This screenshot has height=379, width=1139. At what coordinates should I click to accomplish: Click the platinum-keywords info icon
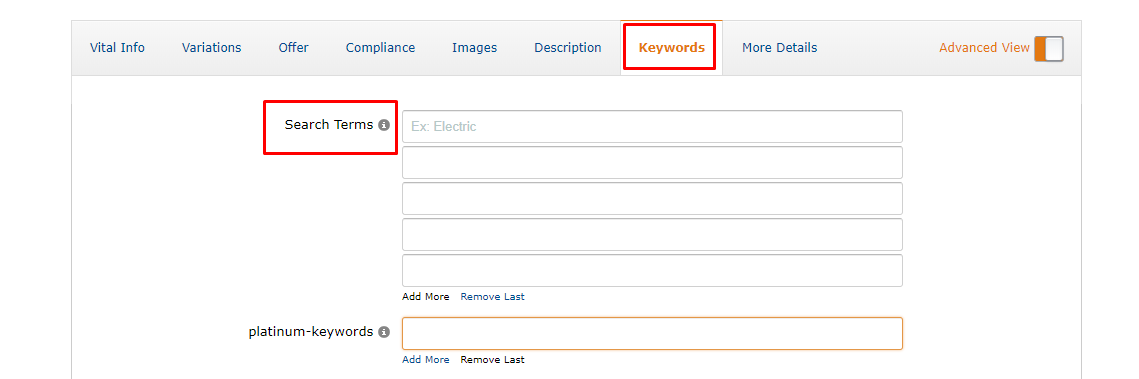[x=384, y=332]
